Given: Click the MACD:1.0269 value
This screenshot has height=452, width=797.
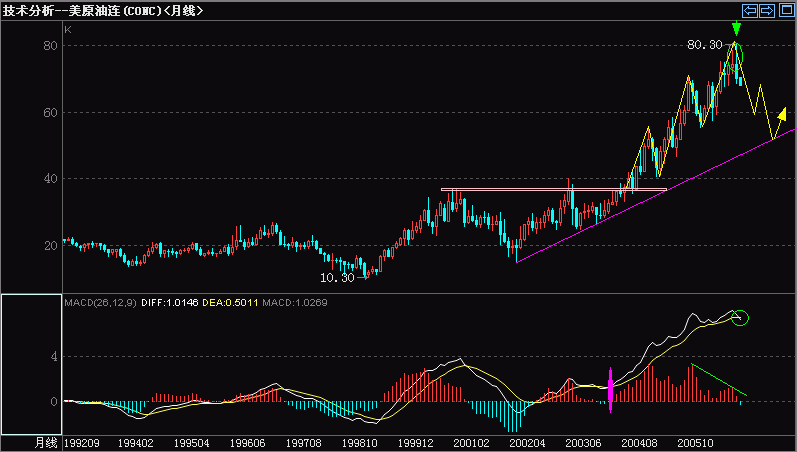Looking at the screenshot, I should pyautogui.click(x=295, y=303).
